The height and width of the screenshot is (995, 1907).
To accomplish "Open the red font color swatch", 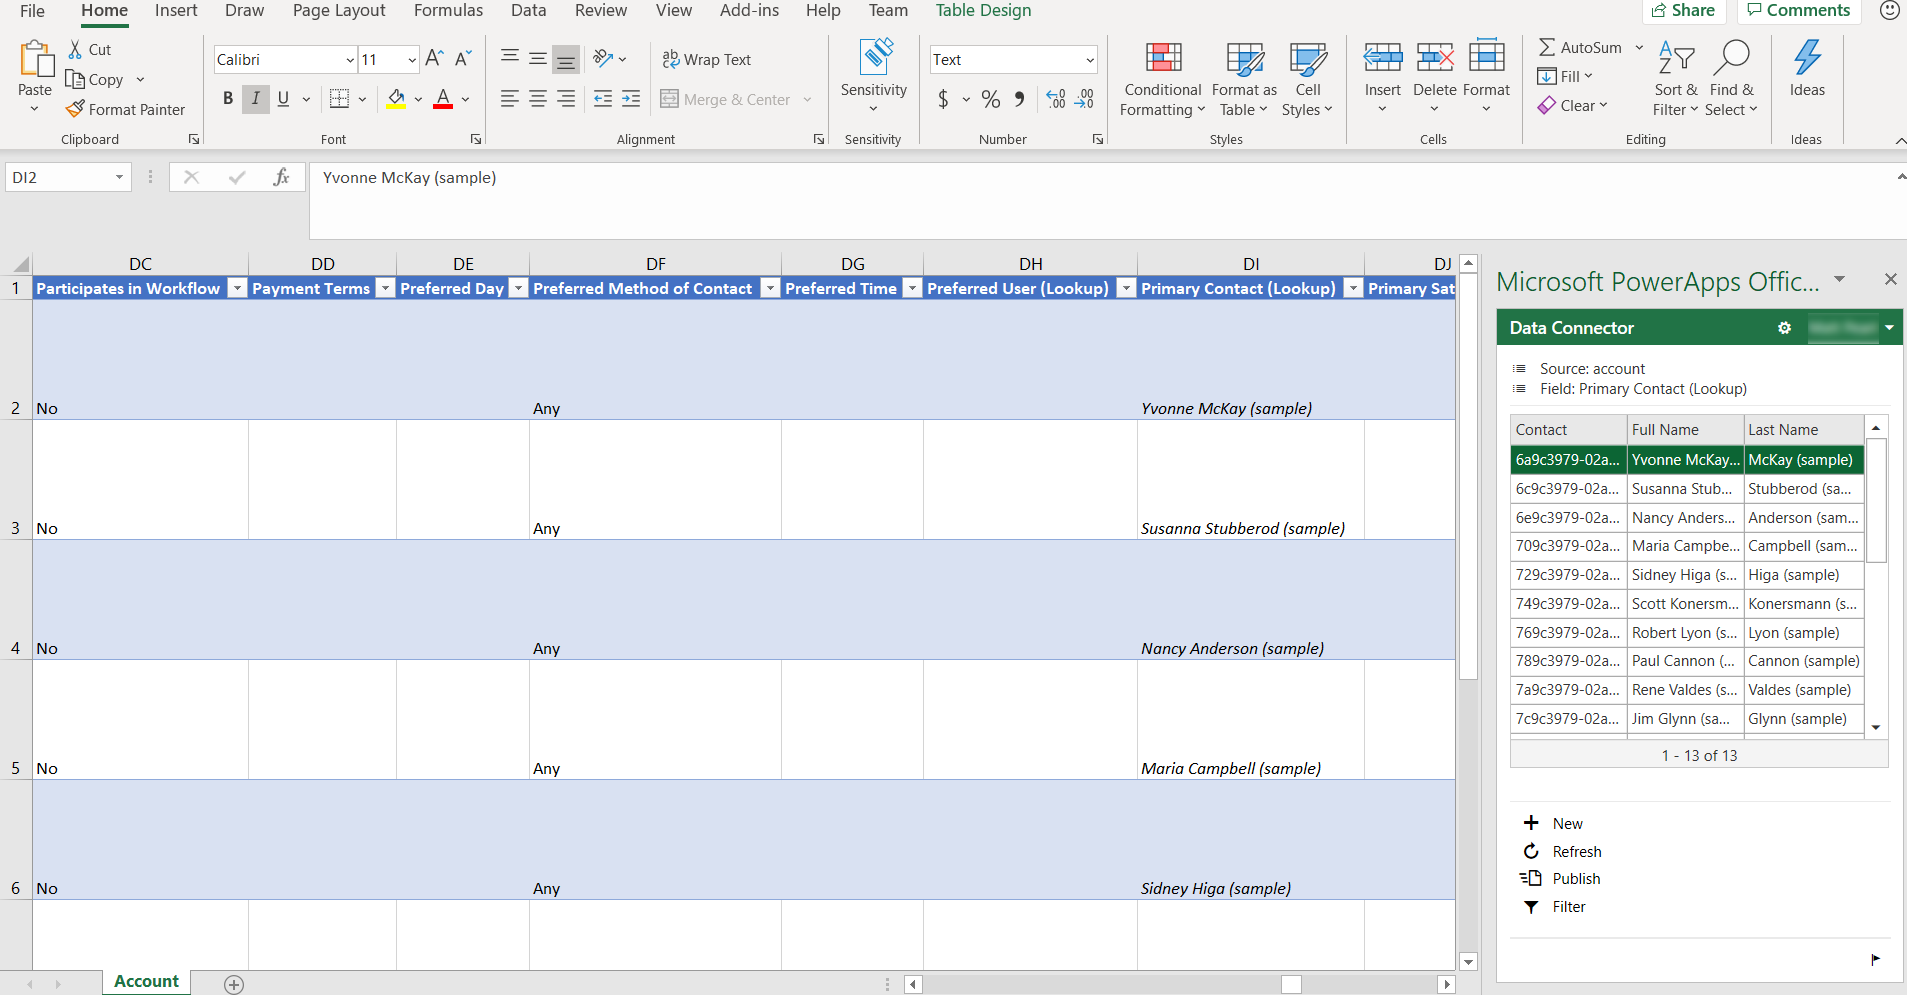I will (x=443, y=98).
